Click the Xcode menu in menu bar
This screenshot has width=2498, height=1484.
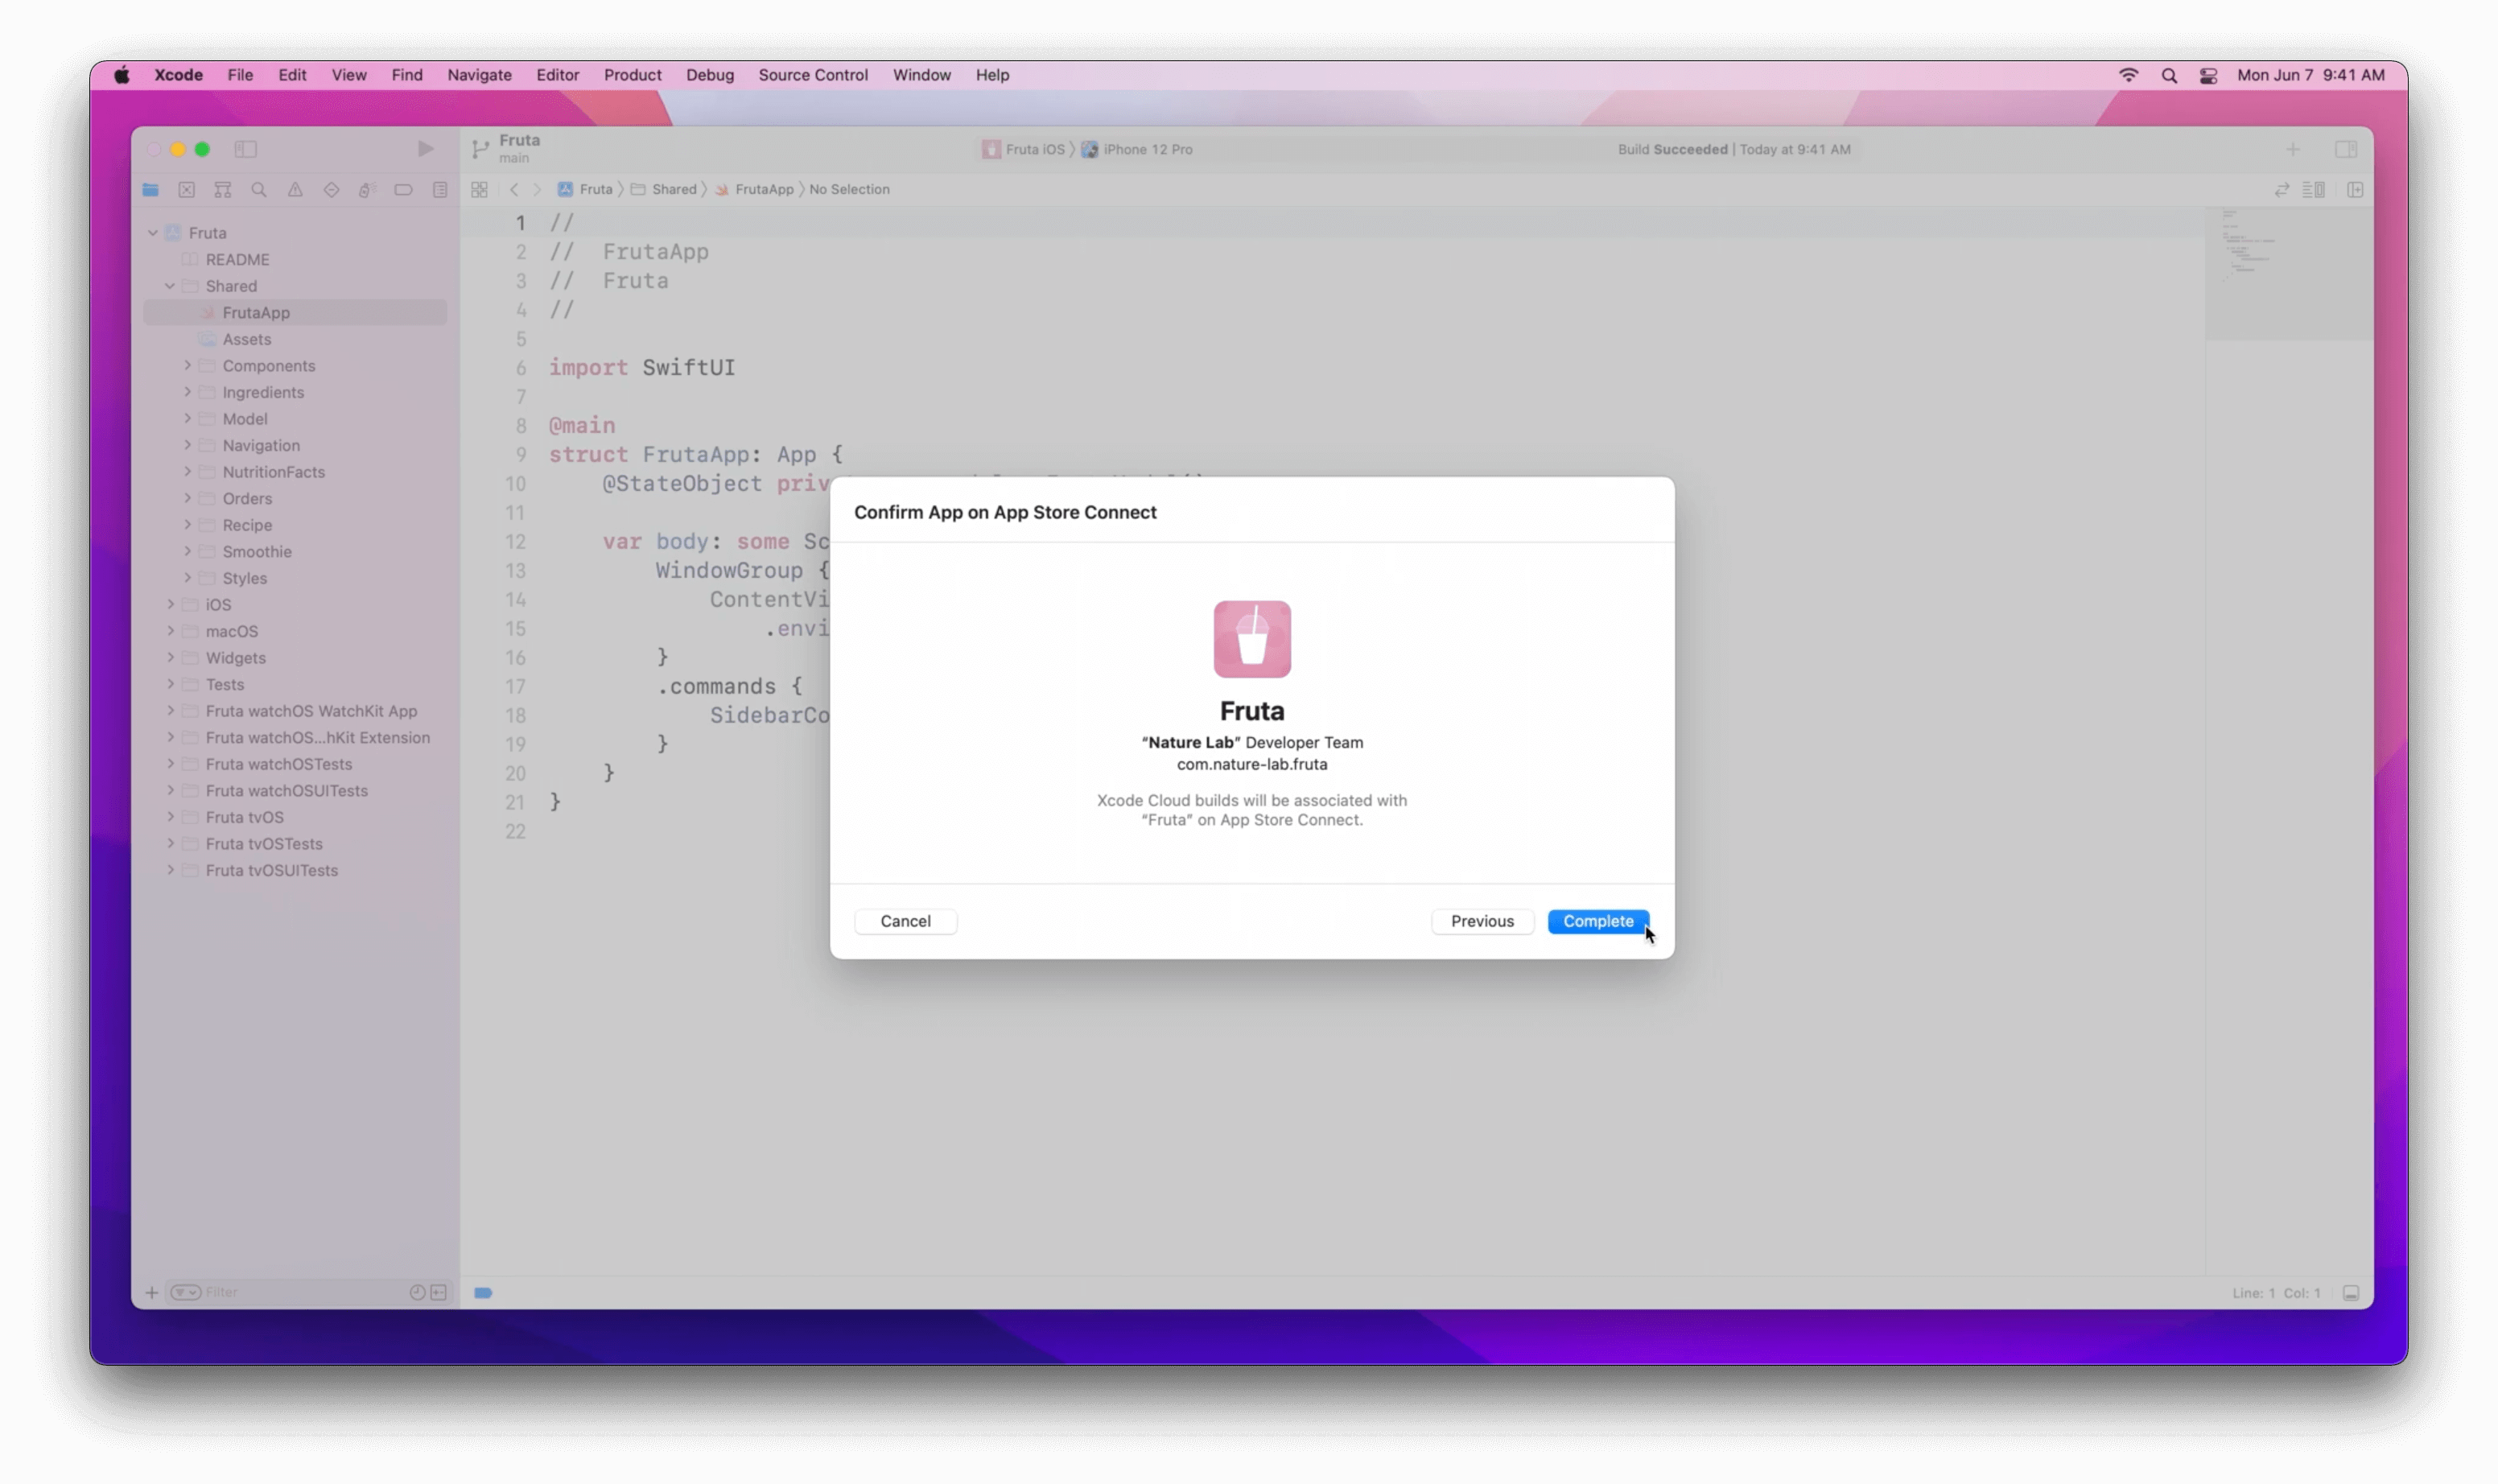(x=179, y=72)
